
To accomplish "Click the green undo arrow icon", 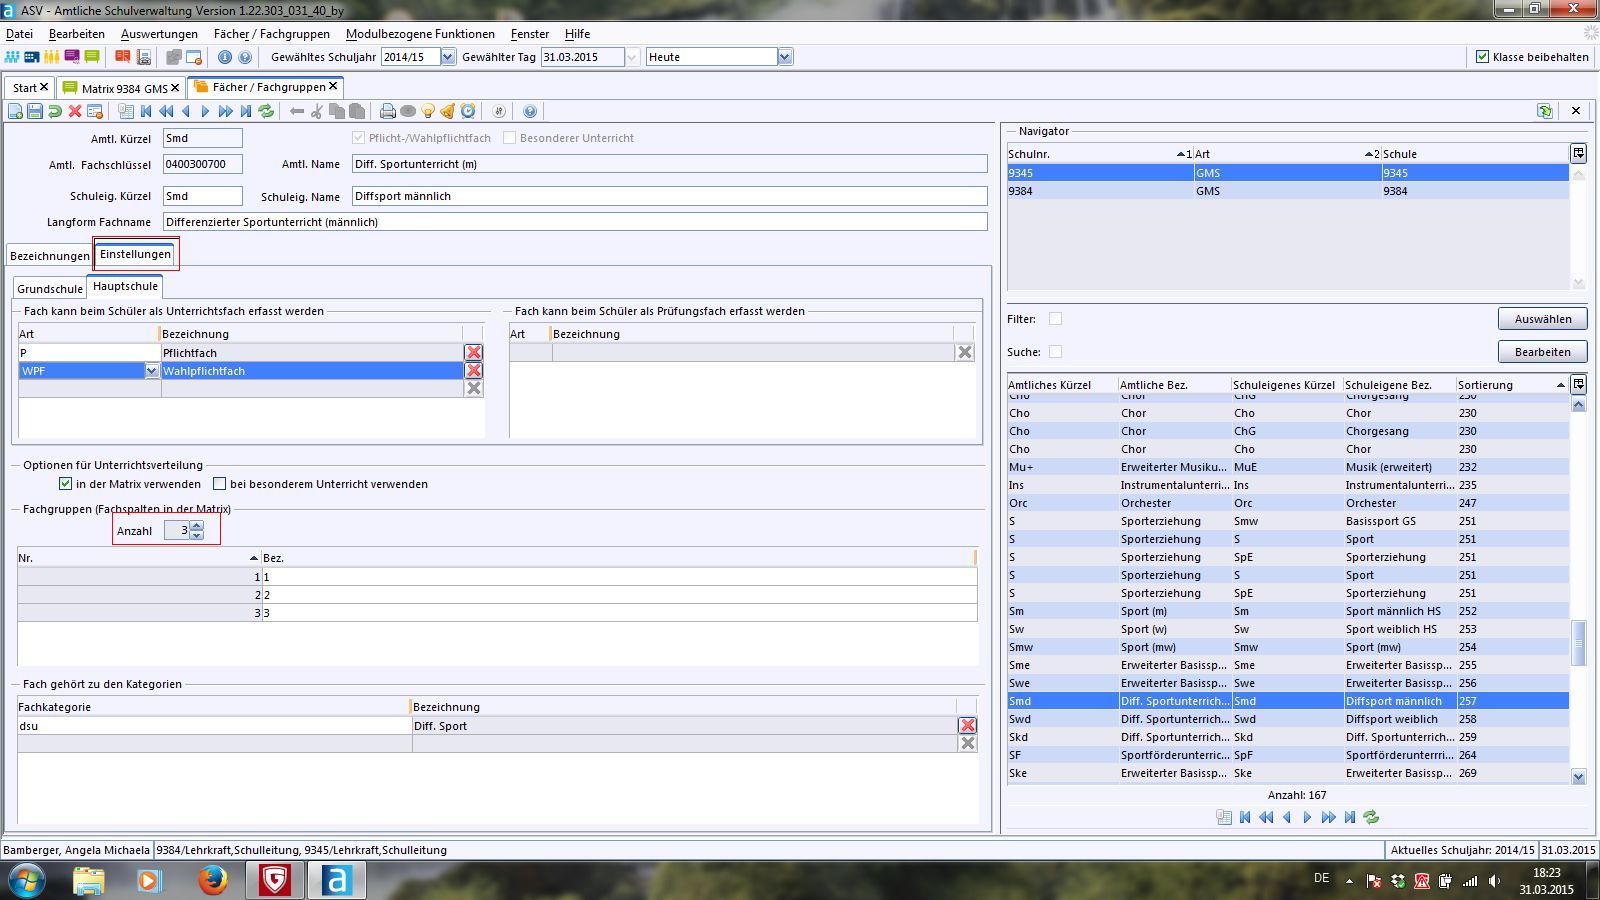I will 55,111.
